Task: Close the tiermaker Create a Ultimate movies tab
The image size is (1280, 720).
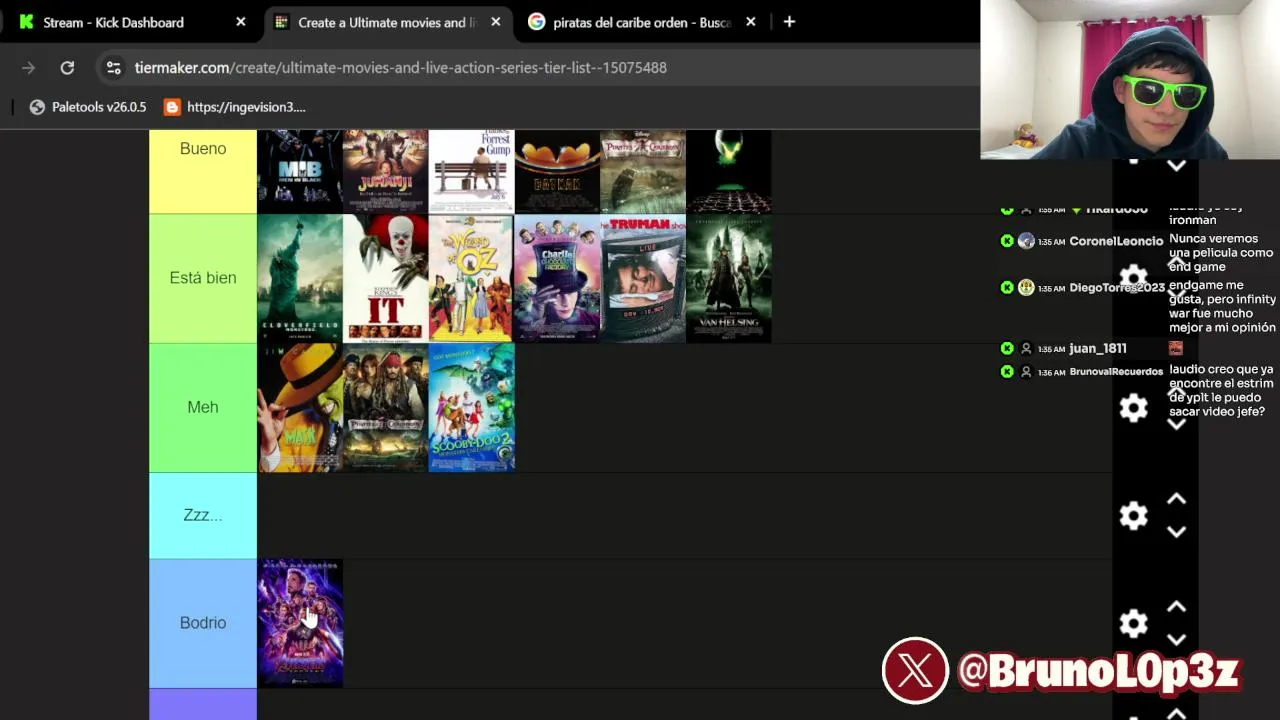Action: coord(495,21)
